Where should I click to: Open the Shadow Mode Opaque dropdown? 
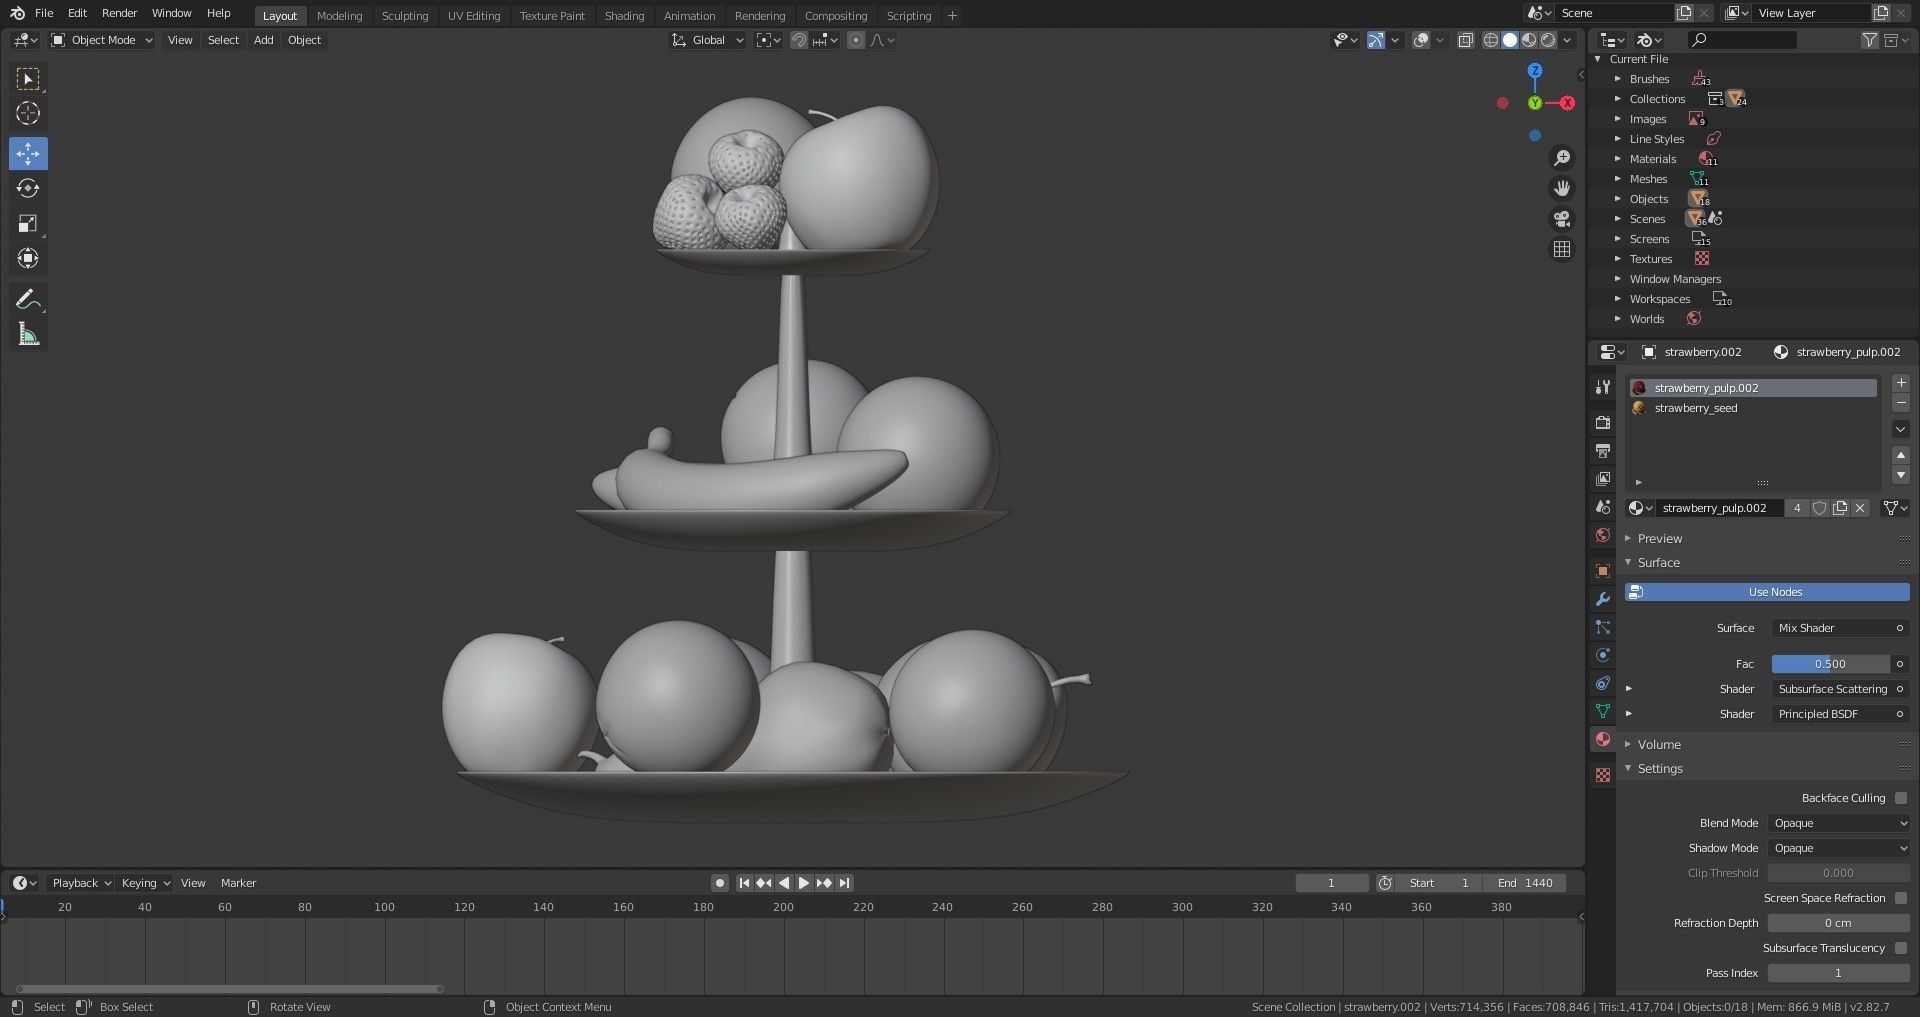coord(1839,848)
